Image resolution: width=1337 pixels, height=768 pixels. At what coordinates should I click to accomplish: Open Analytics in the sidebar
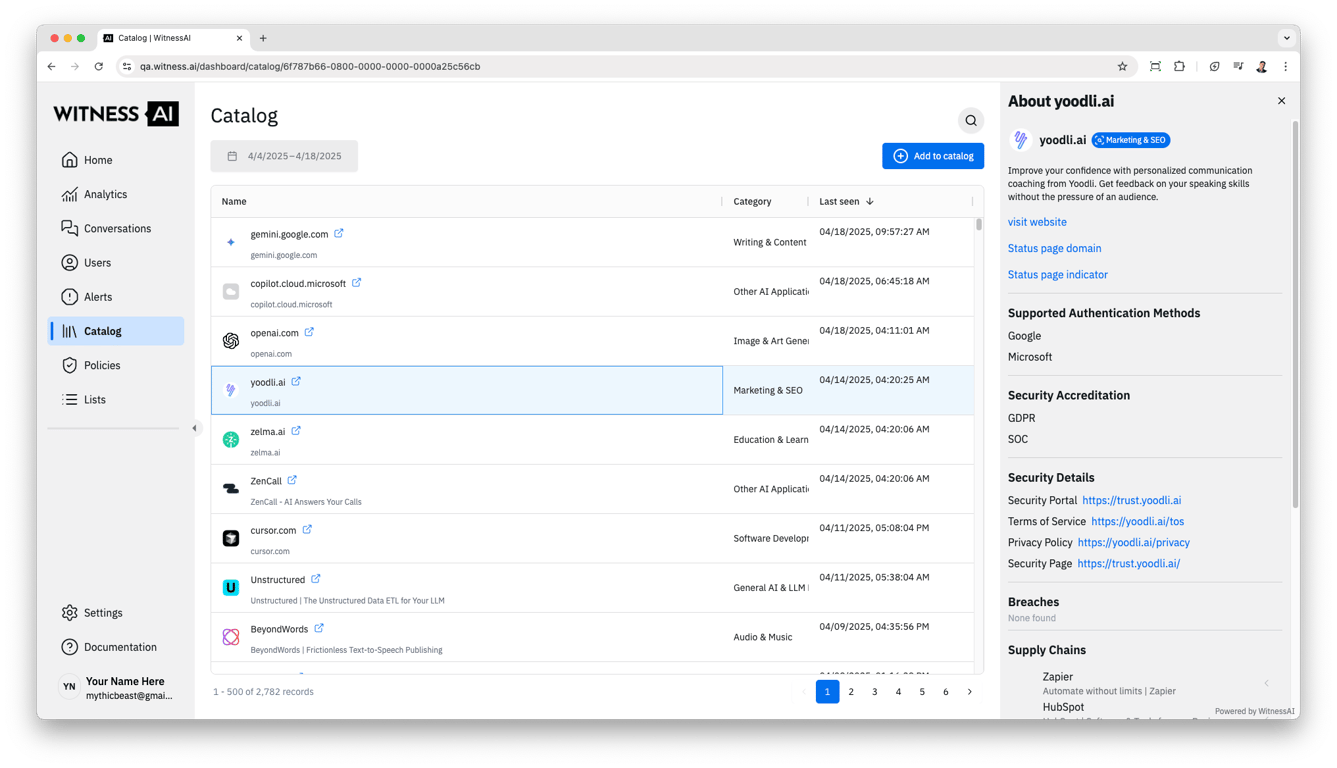tap(116, 194)
